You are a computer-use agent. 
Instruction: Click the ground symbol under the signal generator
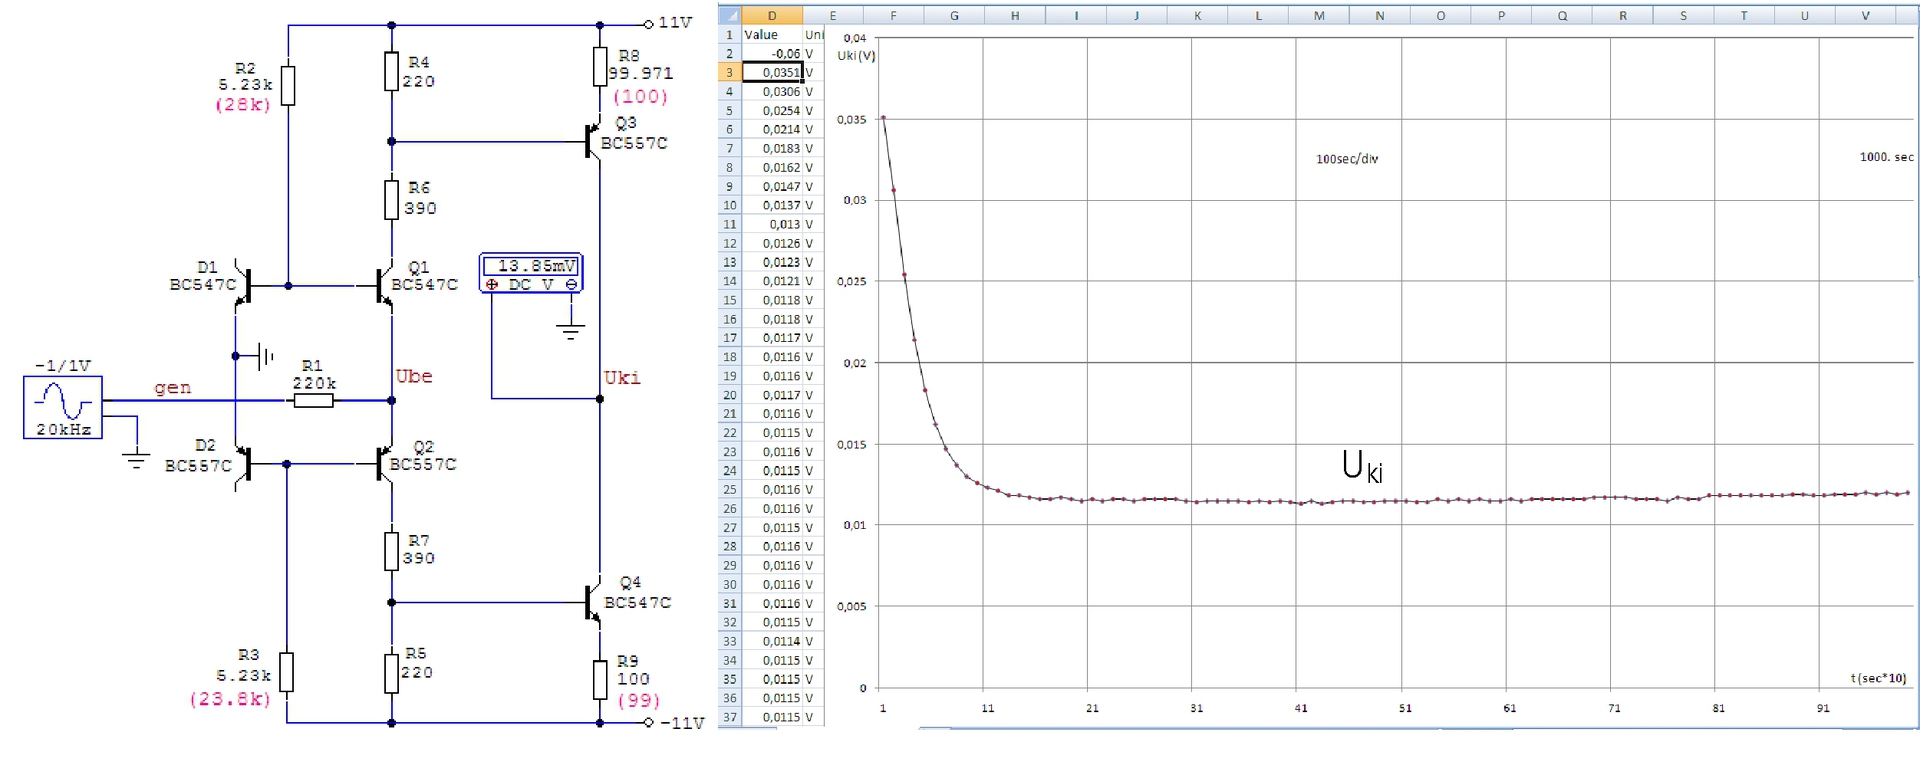pyautogui.click(x=136, y=460)
